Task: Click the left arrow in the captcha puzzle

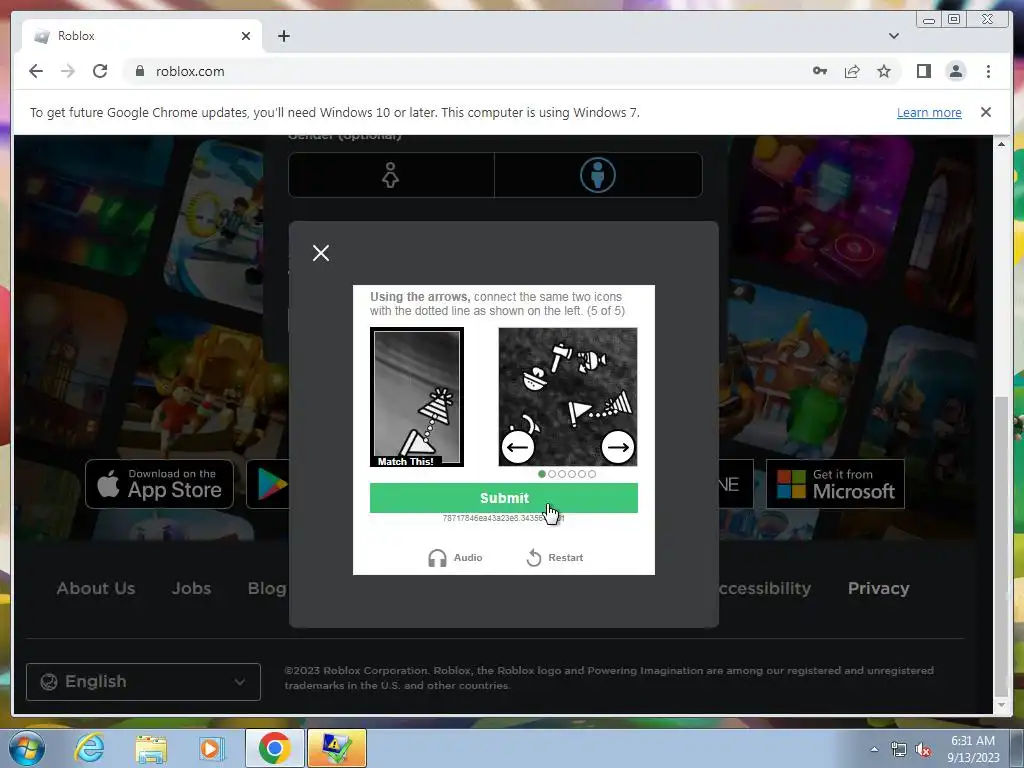Action: coord(518,447)
